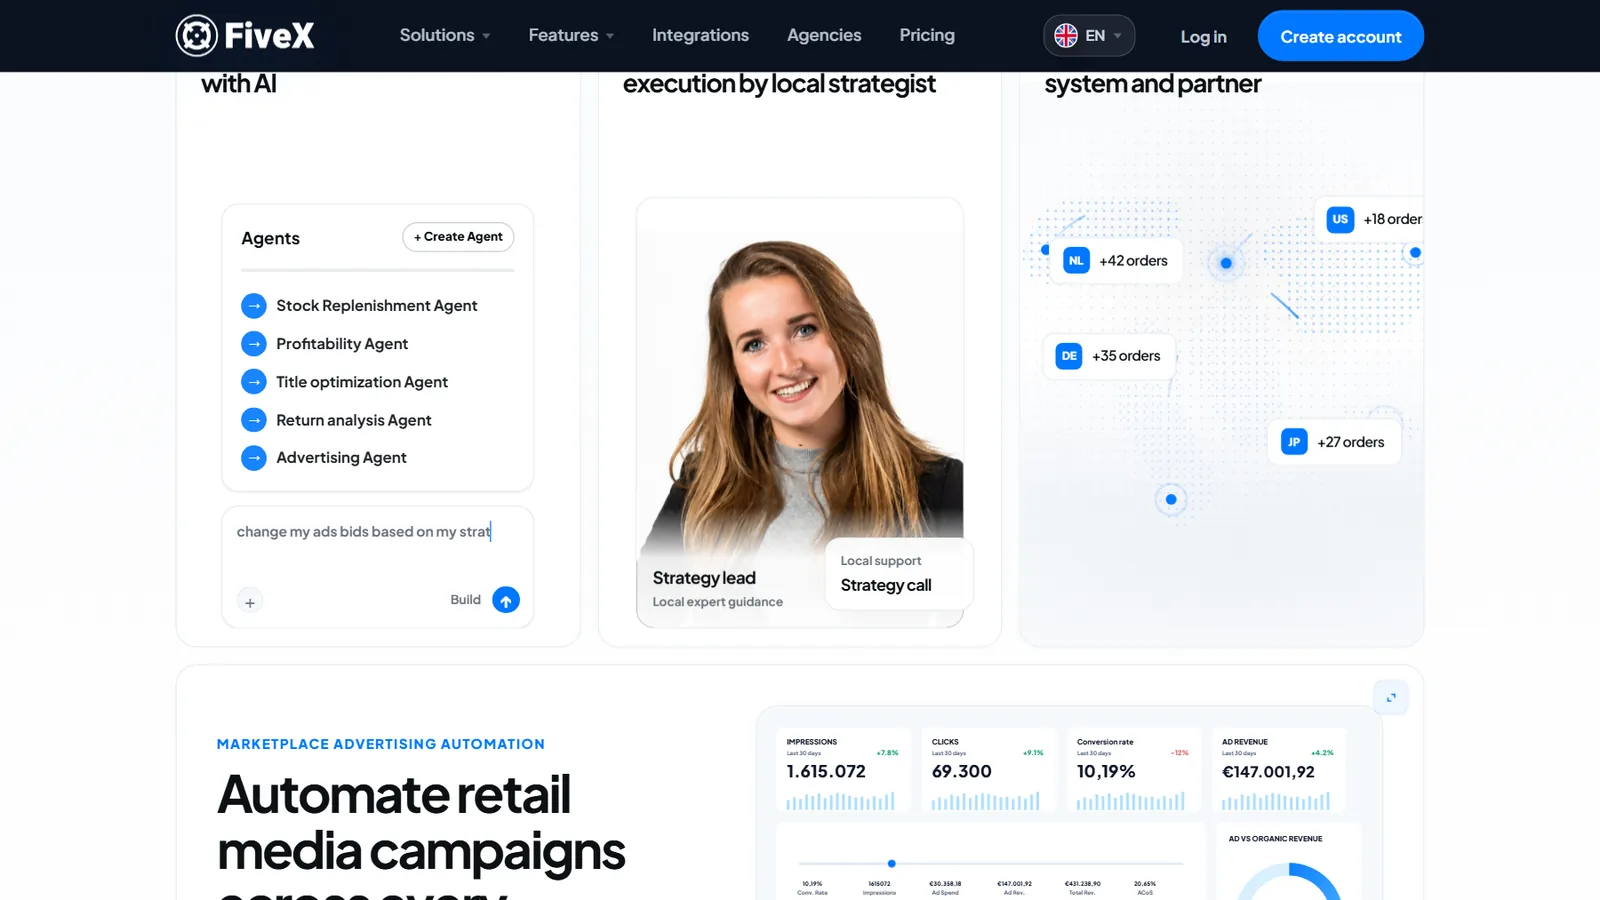
Task: Open the Integrations page
Action: (x=700, y=35)
